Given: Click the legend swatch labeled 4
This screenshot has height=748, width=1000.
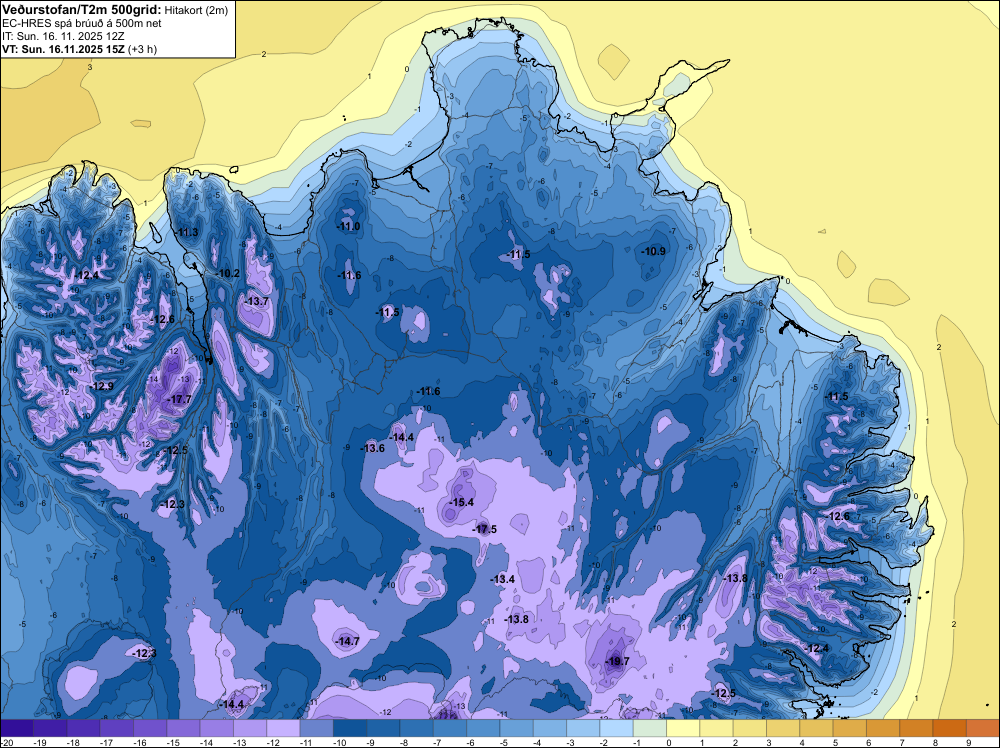Looking at the screenshot, I should [816, 727].
